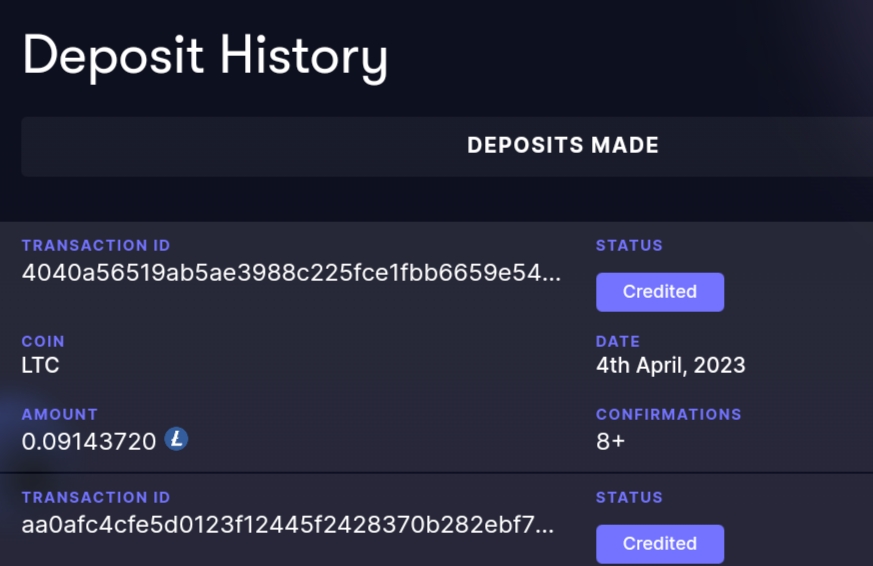Click the first TRANSACTION ID label
This screenshot has height=566, width=873.
(96, 245)
